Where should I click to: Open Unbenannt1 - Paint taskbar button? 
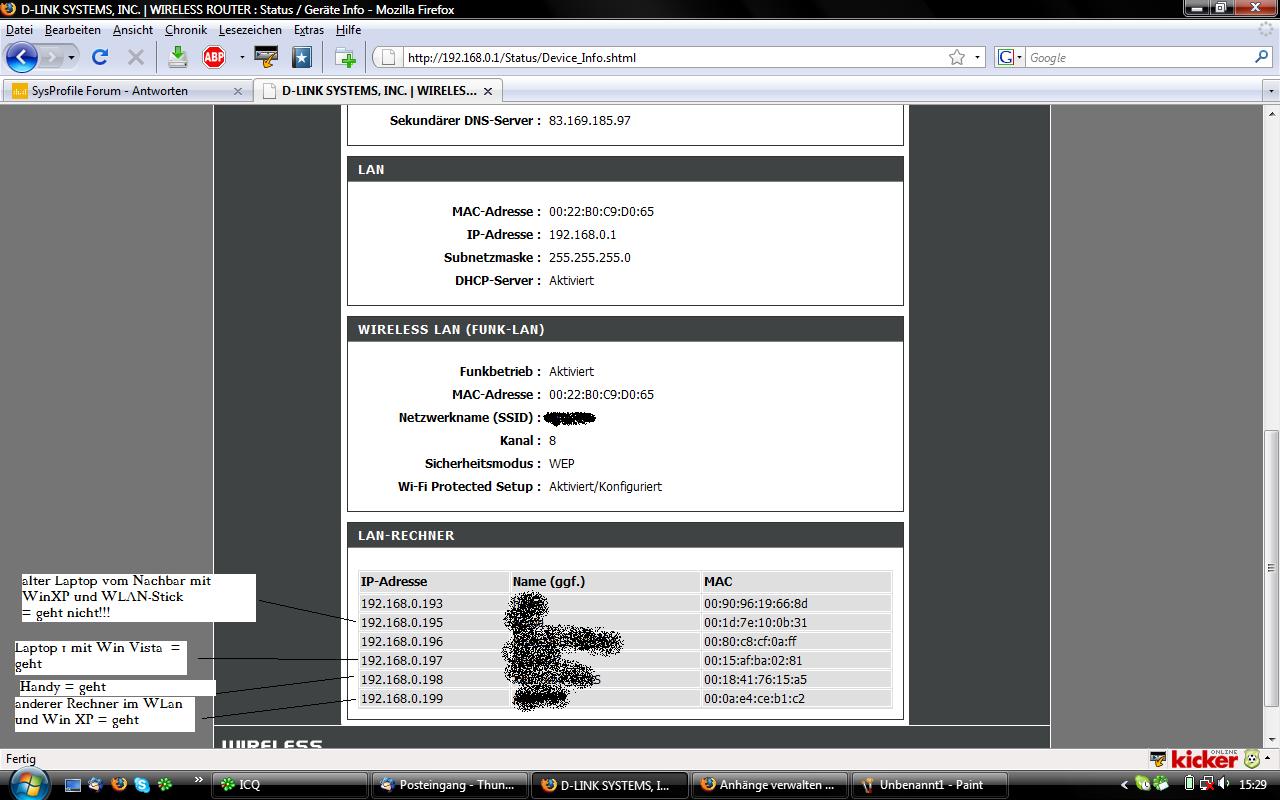coord(929,785)
